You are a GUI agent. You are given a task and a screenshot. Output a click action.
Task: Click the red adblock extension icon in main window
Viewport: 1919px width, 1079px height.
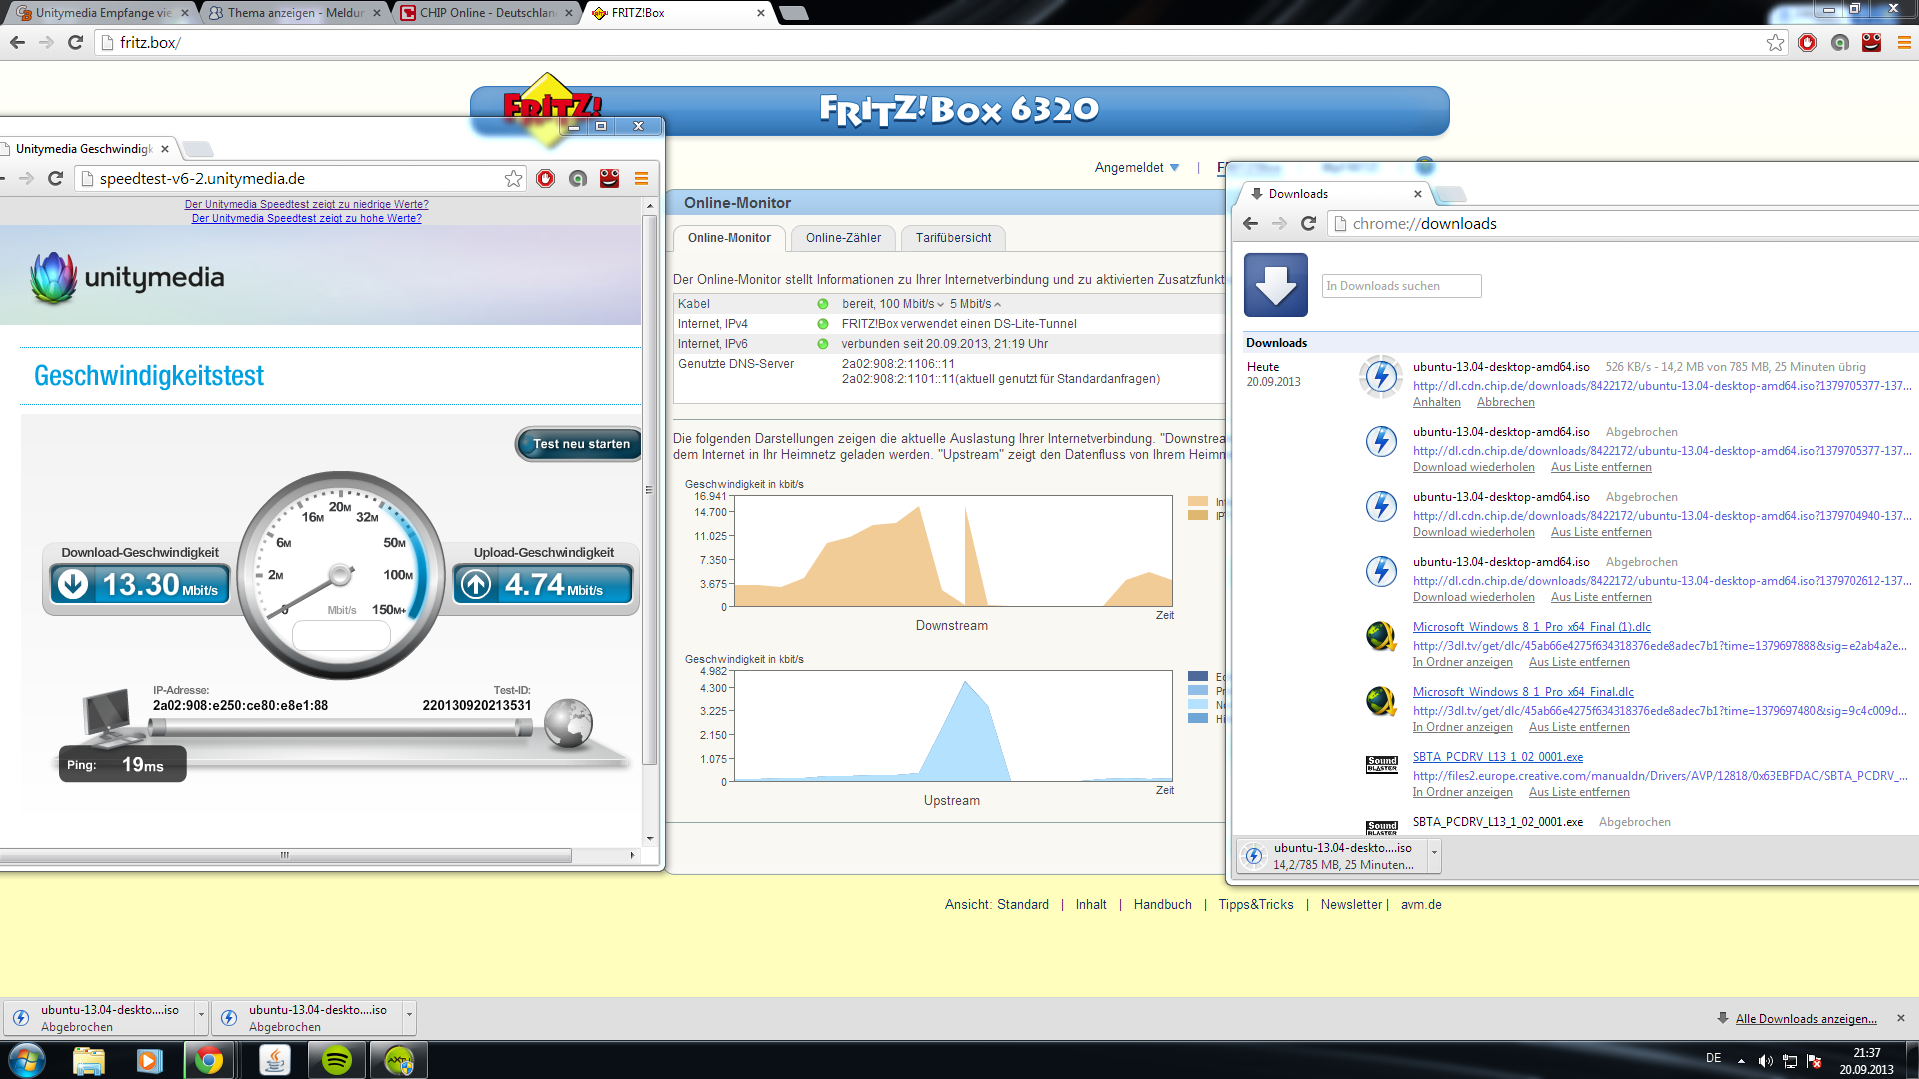(x=1807, y=42)
